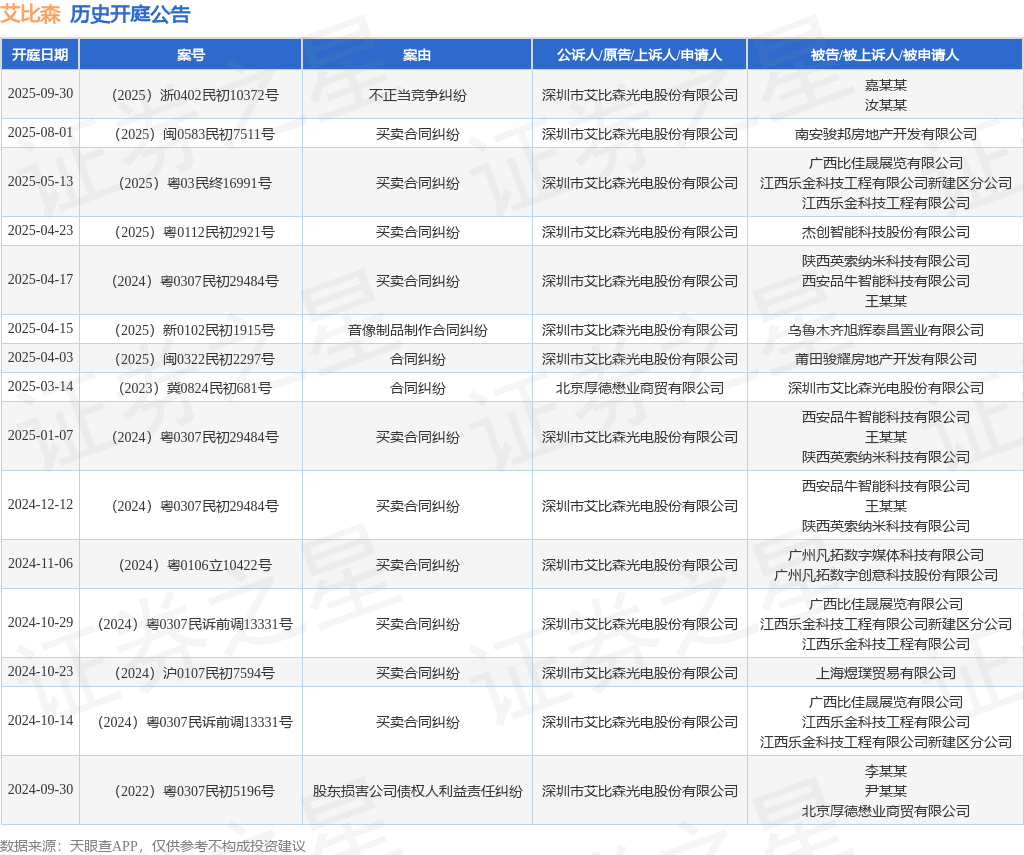This screenshot has width=1024, height=855.
Task: Click 西安品牛智能科技有限公司 in the 2024-12-12 row
Action: (886, 486)
